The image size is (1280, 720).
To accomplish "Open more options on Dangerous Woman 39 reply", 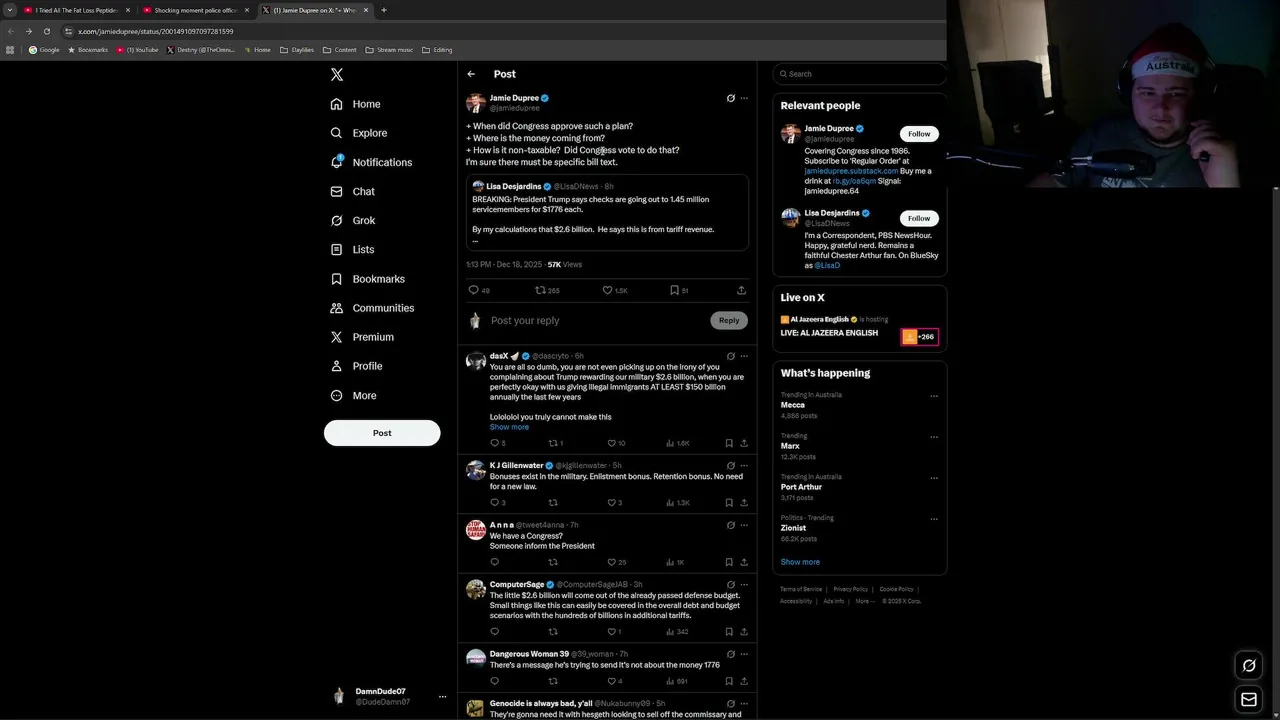I will click(x=744, y=654).
